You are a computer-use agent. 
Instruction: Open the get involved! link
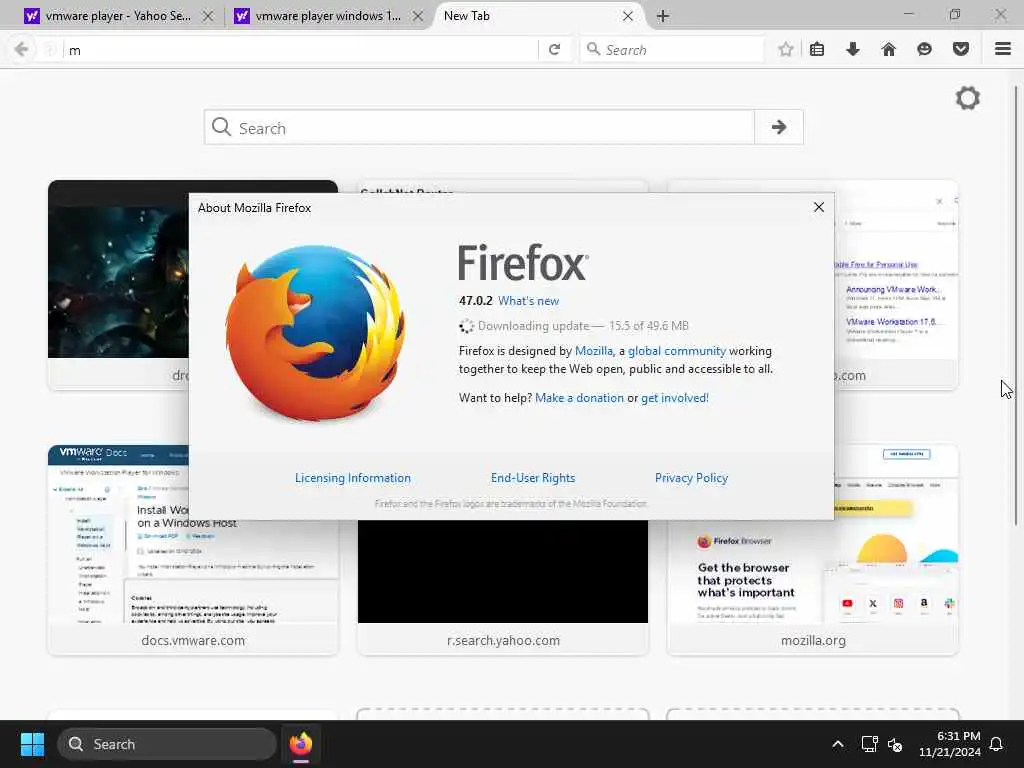click(x=675, y=398)
